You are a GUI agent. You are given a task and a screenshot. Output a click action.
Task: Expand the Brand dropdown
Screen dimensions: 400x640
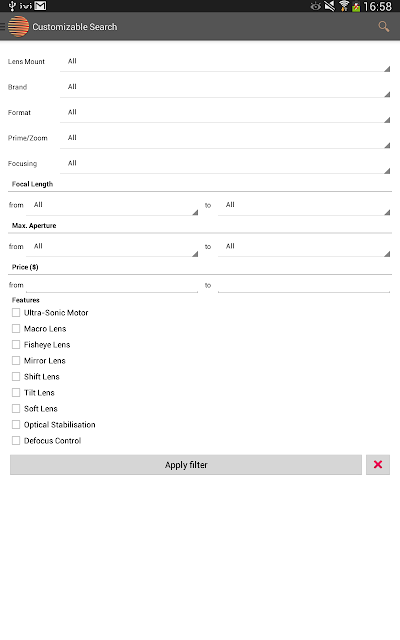coord(225,87)
